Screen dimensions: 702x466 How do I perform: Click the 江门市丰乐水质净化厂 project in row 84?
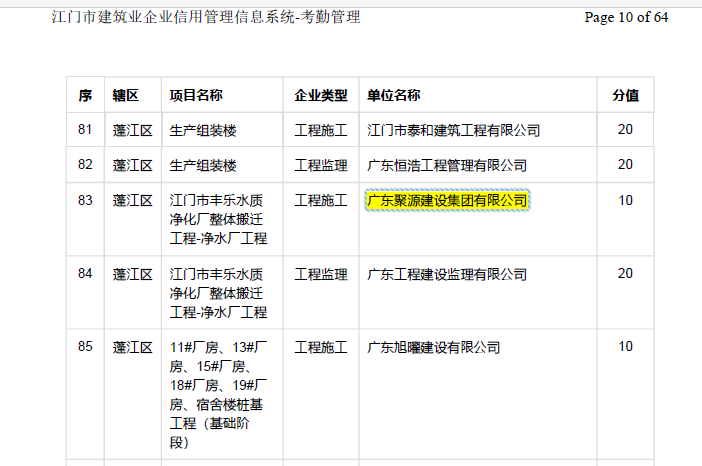click(x=218, y=293)
